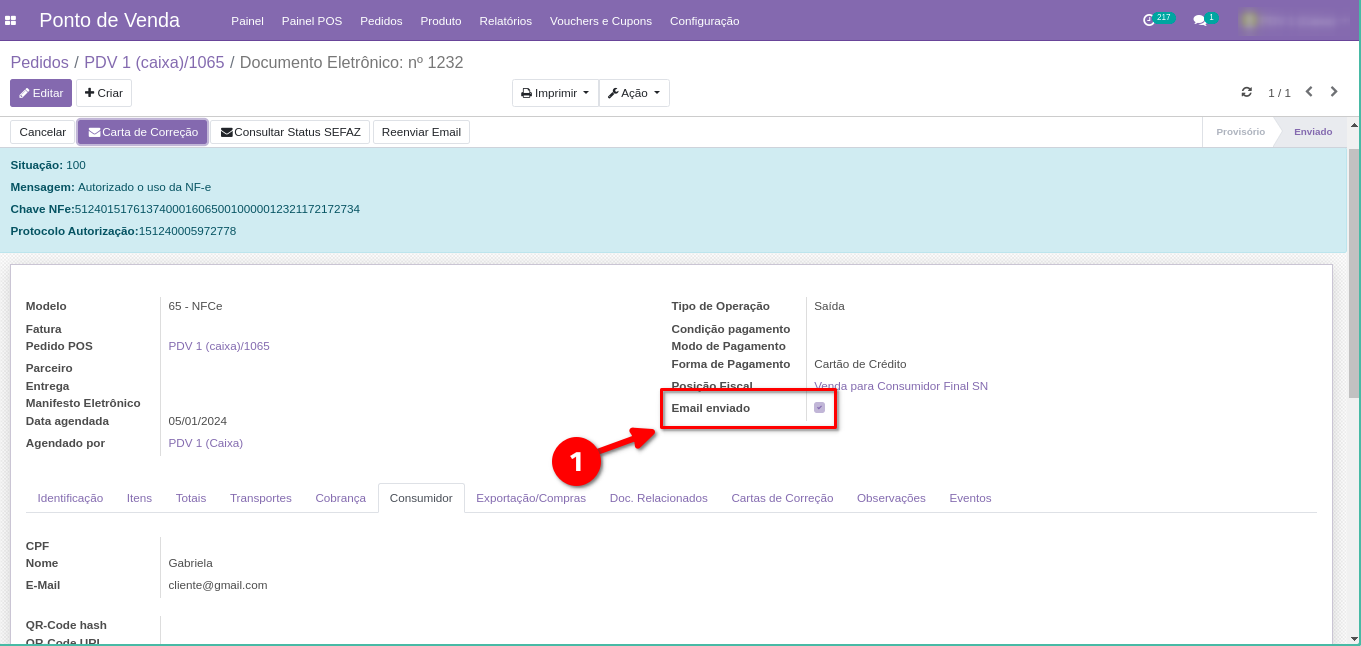
Task: Go to next record arrow
Action: pyautogui.click(x=1334, y=92)
